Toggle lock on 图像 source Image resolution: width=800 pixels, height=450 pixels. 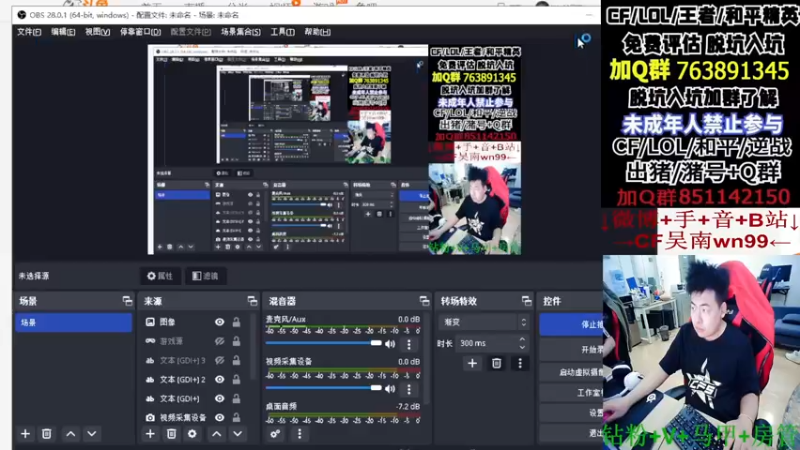click(x=236, y=322)
